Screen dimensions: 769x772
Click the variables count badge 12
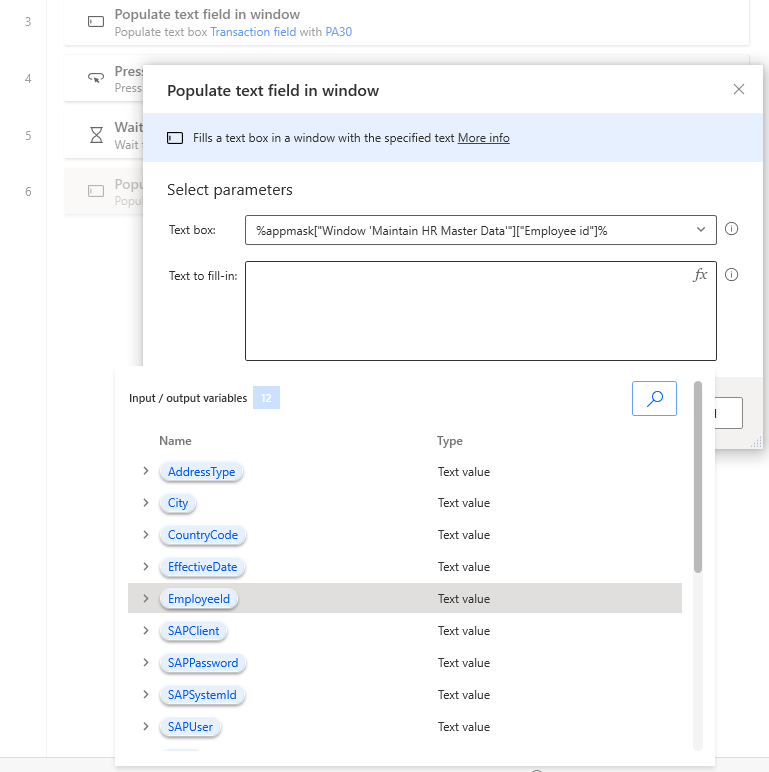(x=266, y=398)
